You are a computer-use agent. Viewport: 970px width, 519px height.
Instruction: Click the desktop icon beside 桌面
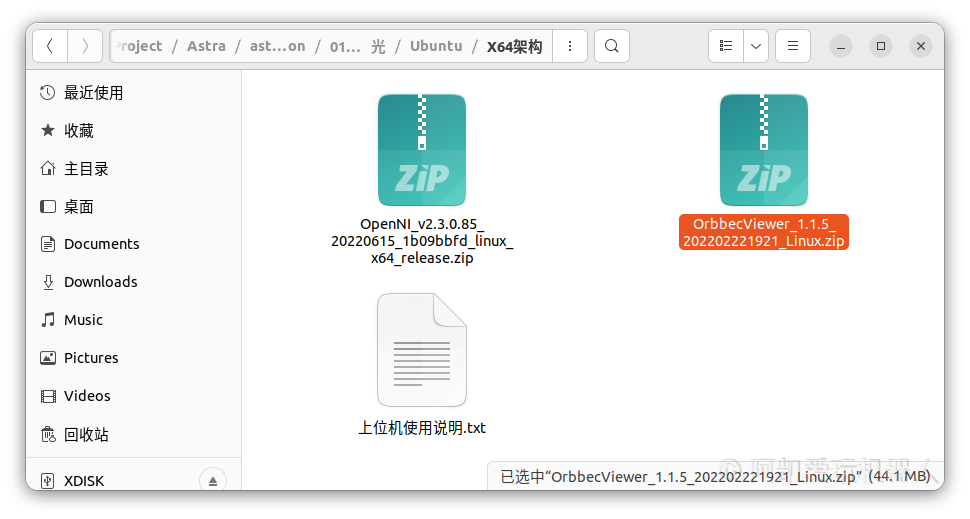click(48, 206)
